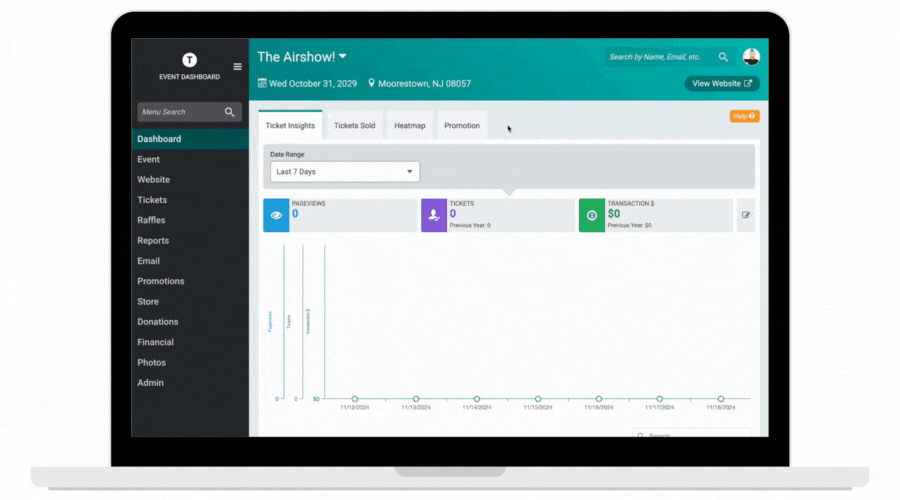Click the chart data point for 11/15/2024
This screenshot has width=900, height=500.
click(x=538, y=398)
